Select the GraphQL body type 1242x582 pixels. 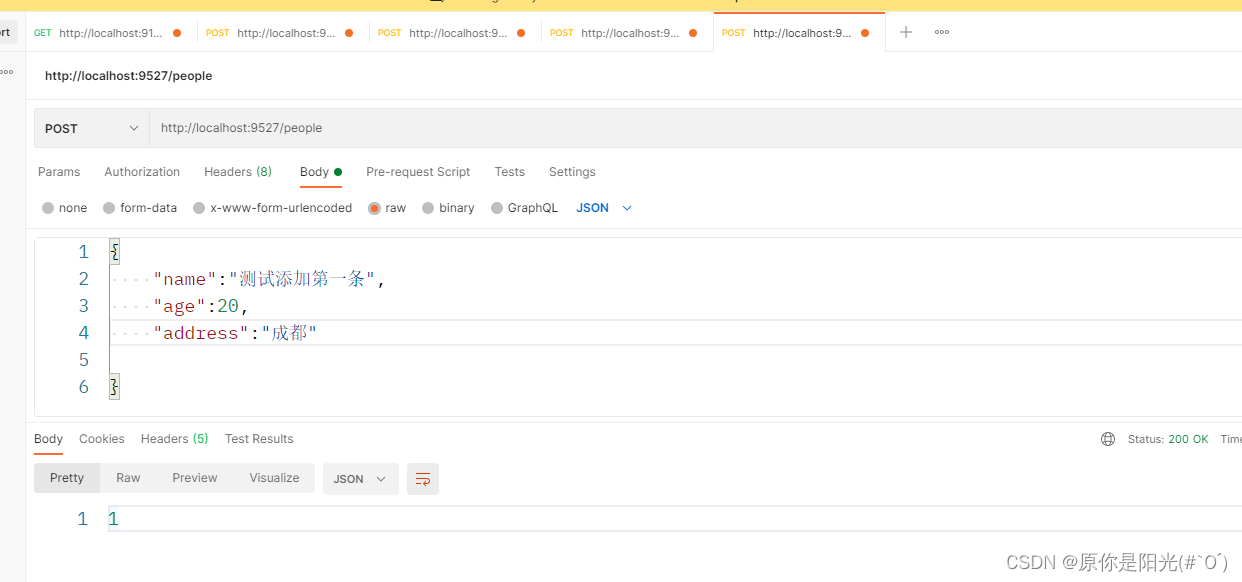point(524,208)
